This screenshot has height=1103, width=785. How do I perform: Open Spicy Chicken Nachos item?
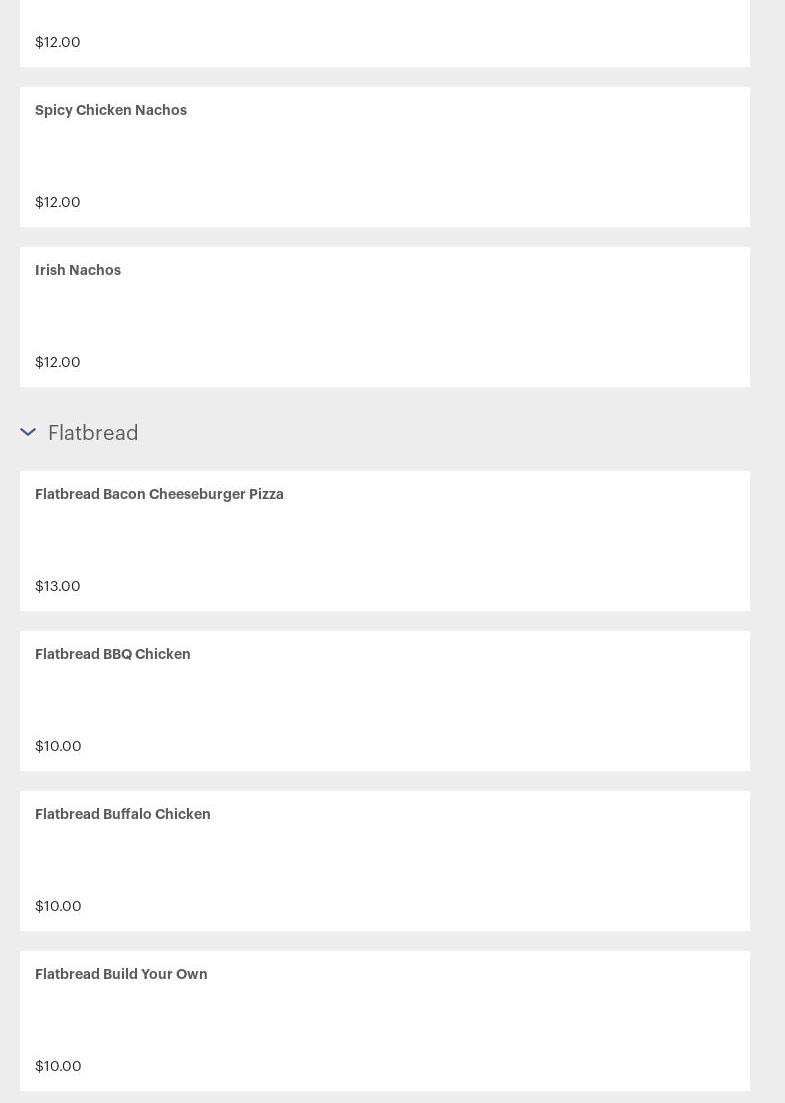(385, 157)
